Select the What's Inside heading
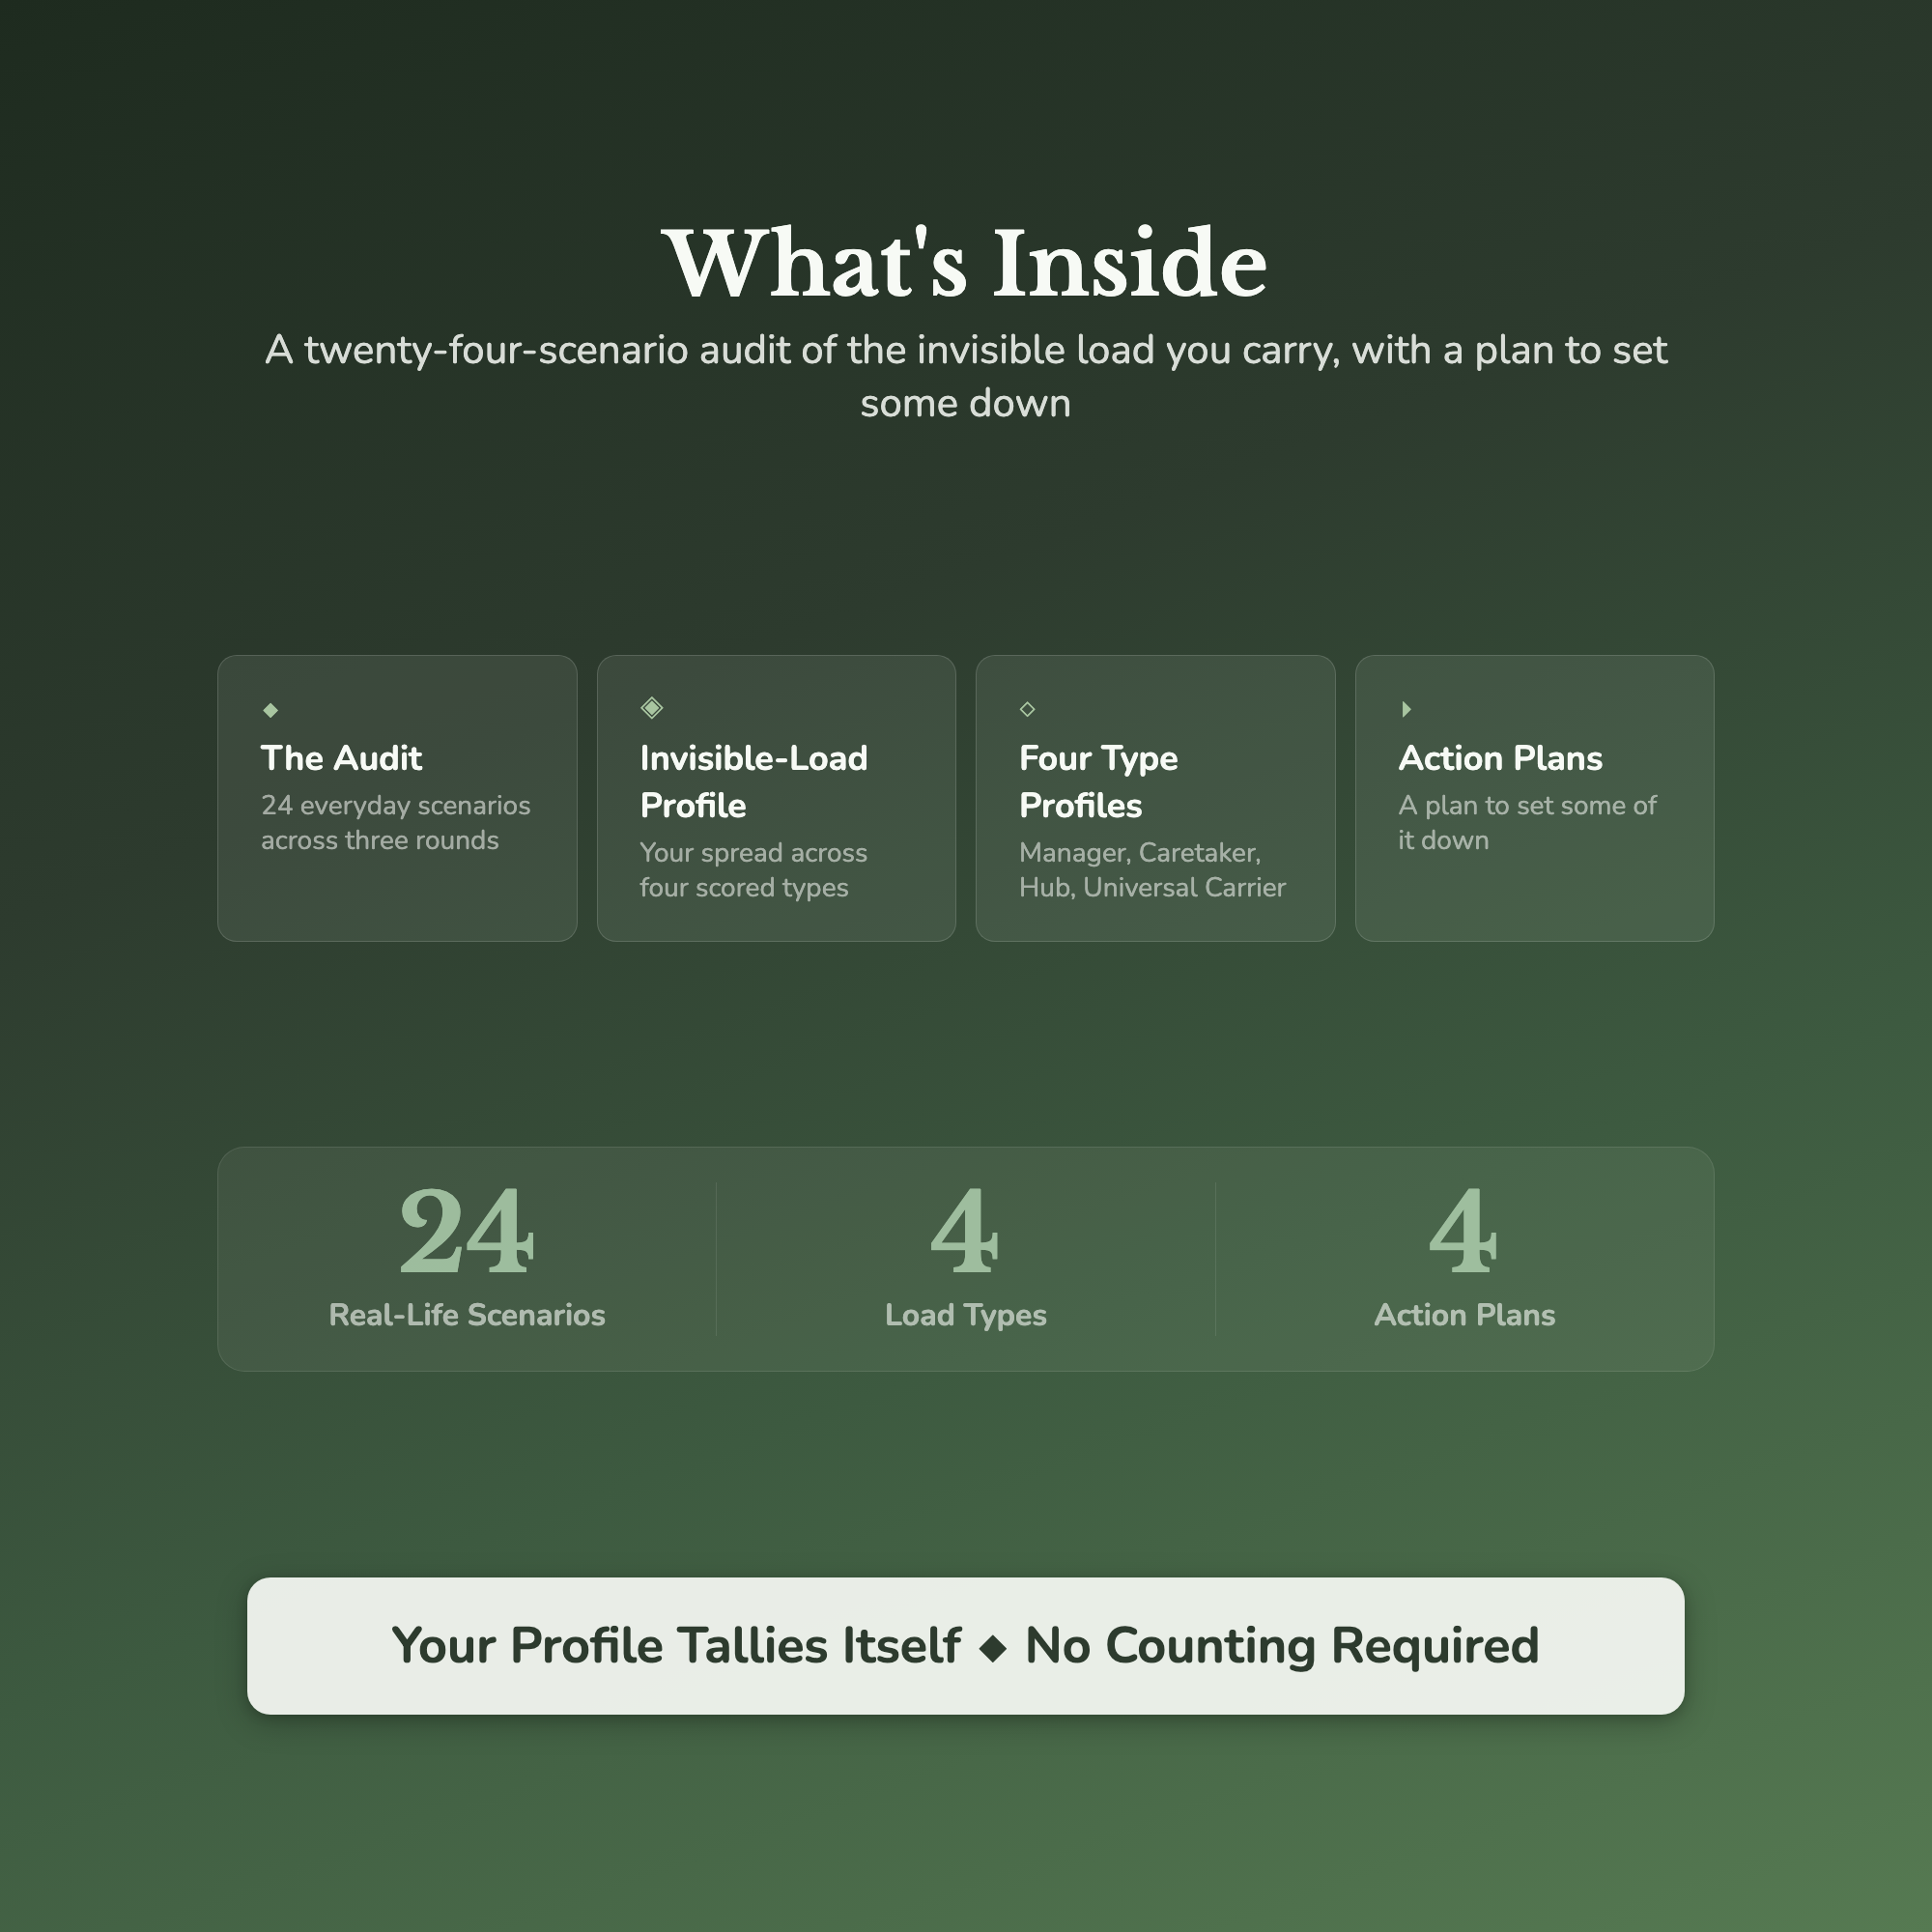Image resolution: width=1932 pixels, height=1932 pixels. [966, 263]
